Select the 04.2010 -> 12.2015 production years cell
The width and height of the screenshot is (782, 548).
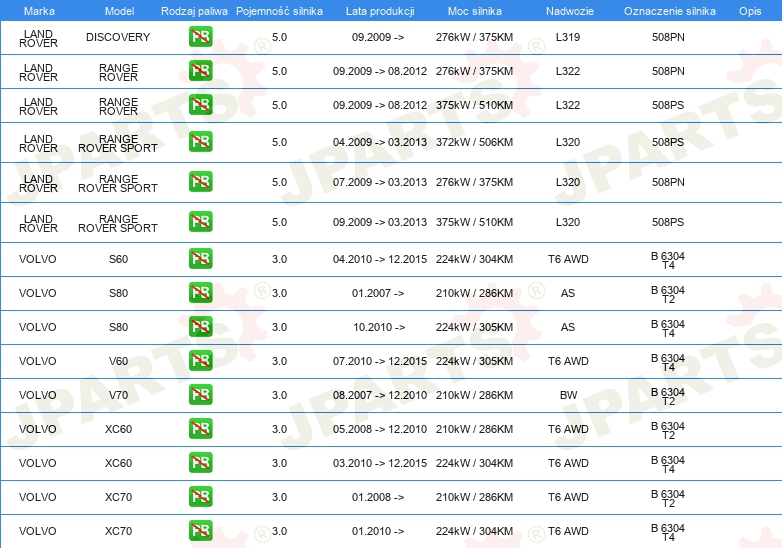click(x=380, y=259)
